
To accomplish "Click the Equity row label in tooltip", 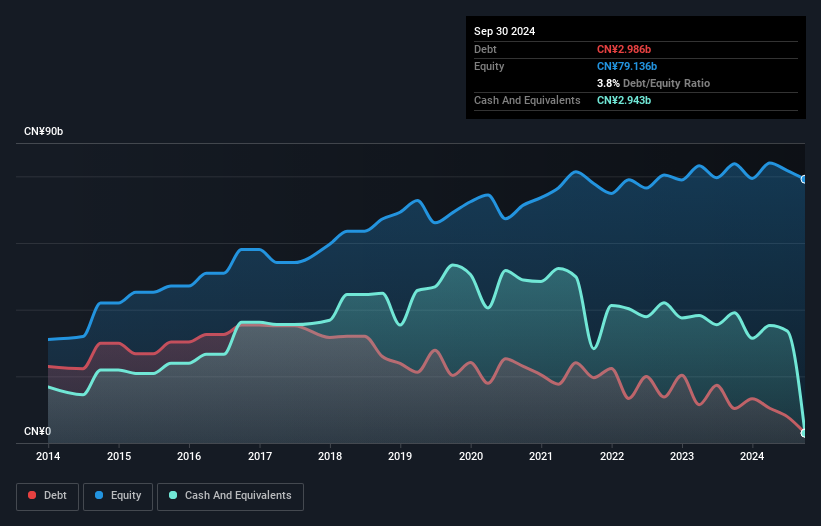I will pos(489,66).
